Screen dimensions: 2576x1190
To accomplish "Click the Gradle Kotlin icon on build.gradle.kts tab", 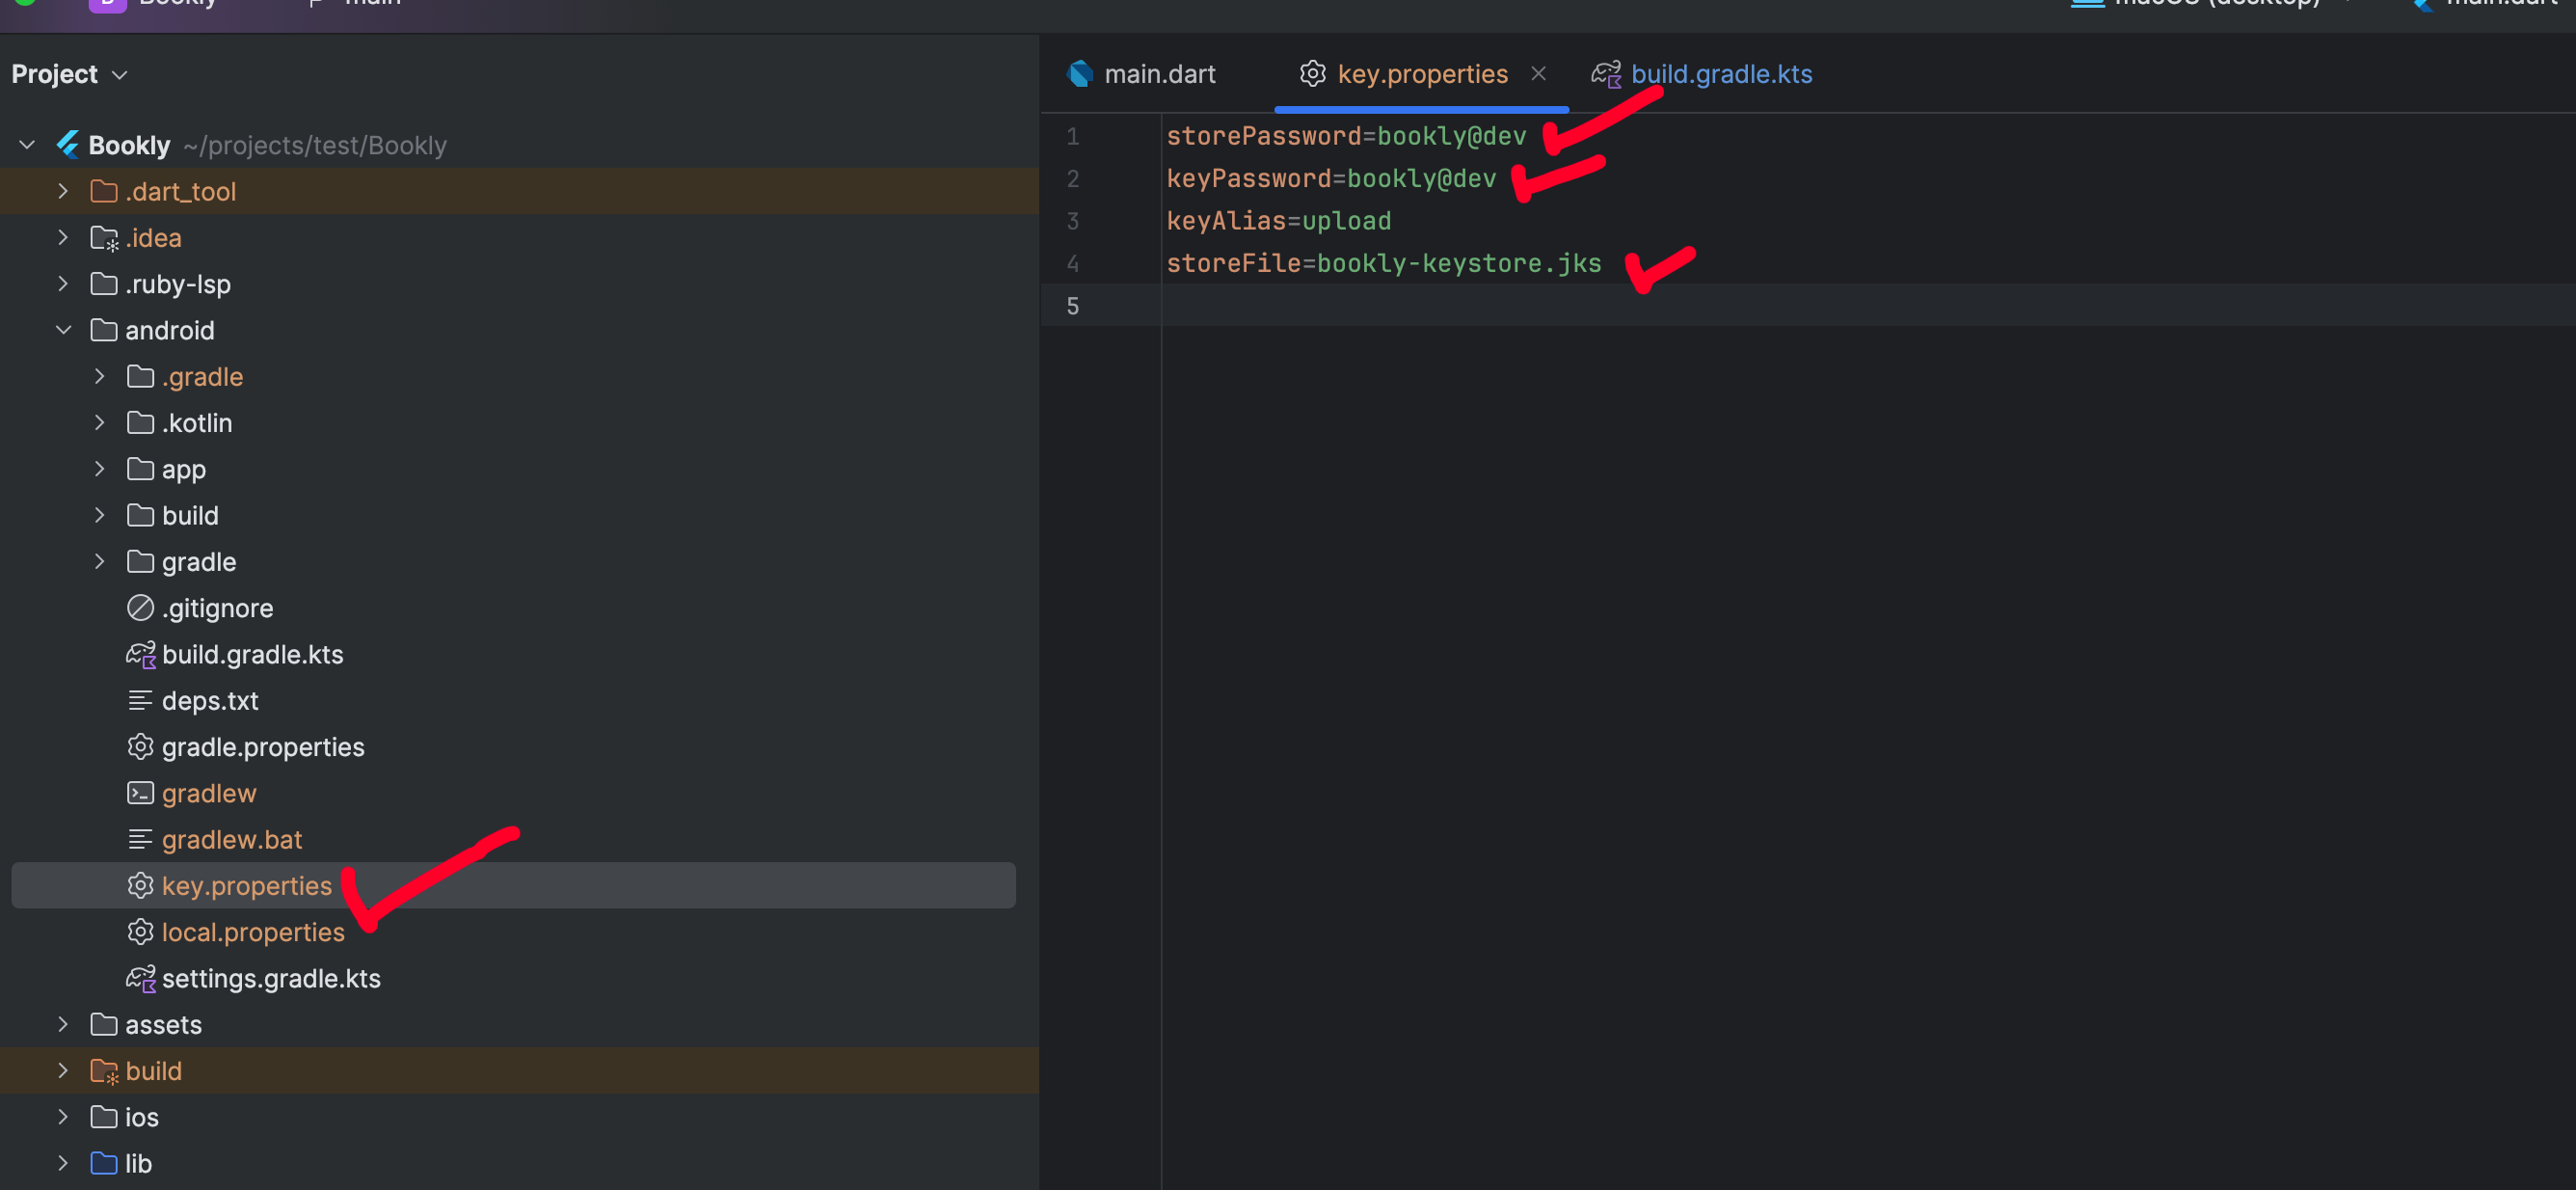I will (1606, 74).
